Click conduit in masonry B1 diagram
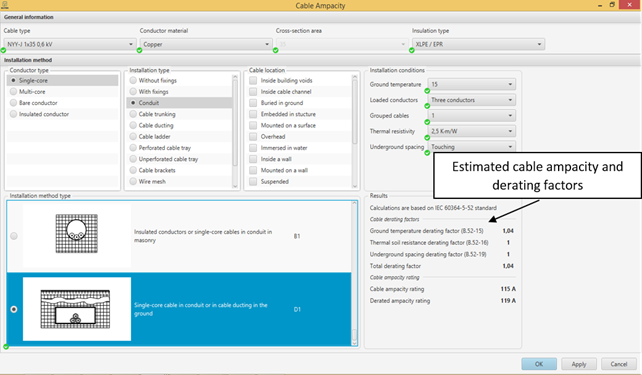Image resolution: width=642 pixels, height=375 pixels. click(x=77, y=234)
